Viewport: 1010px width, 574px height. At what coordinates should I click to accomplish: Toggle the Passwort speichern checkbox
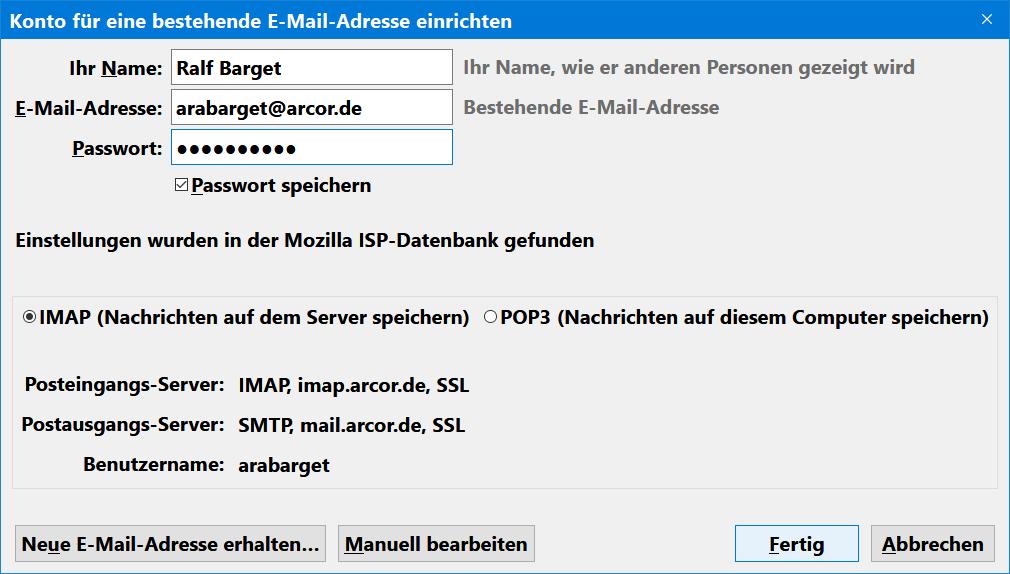[x=182, y=185]
